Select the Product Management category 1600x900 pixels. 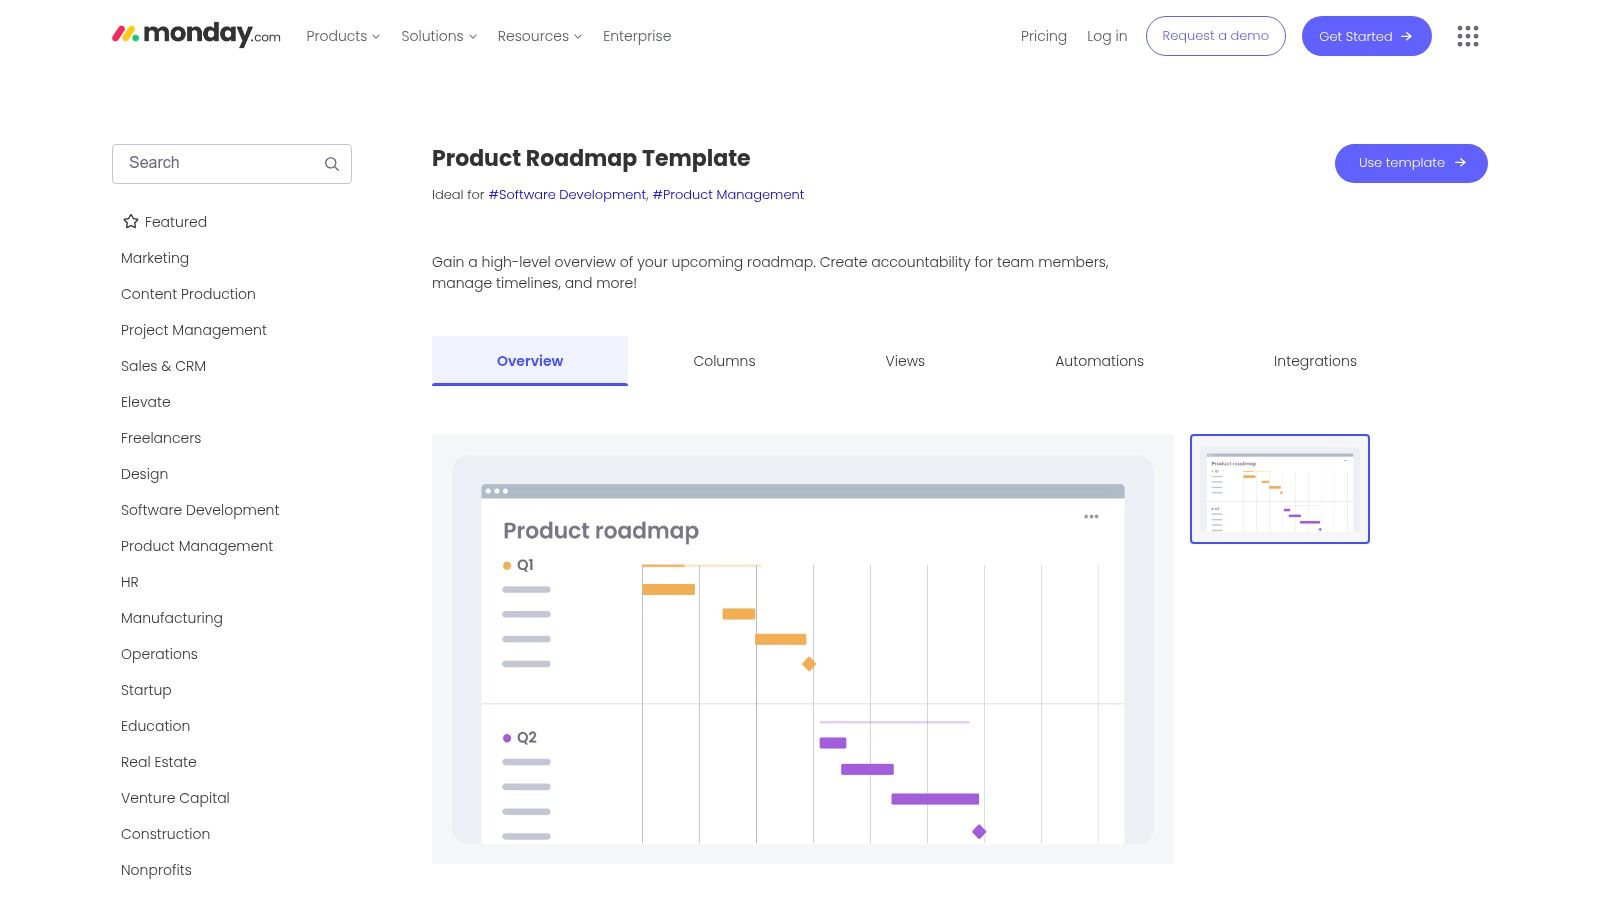pyautogui.click(x=196, y=545)
